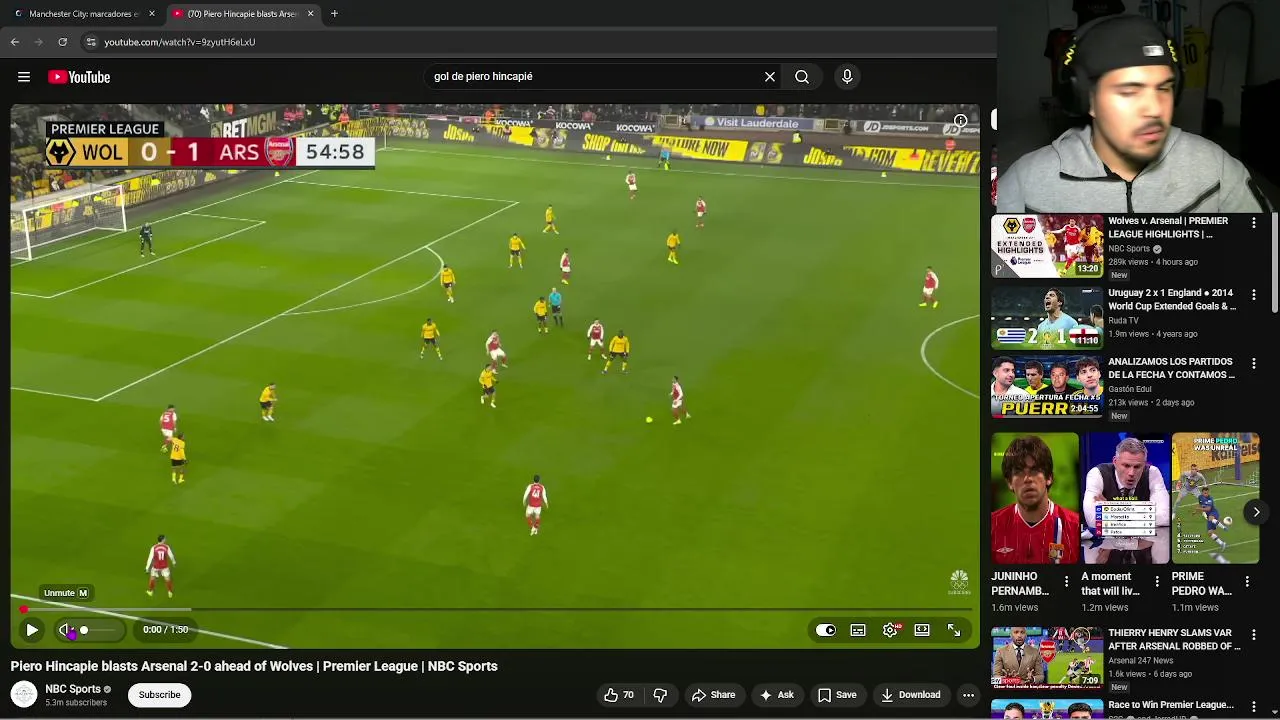The height and width of the screenshot is (720, 1280).
Task: Open more actions menu under video
Action: pos(968,695)
